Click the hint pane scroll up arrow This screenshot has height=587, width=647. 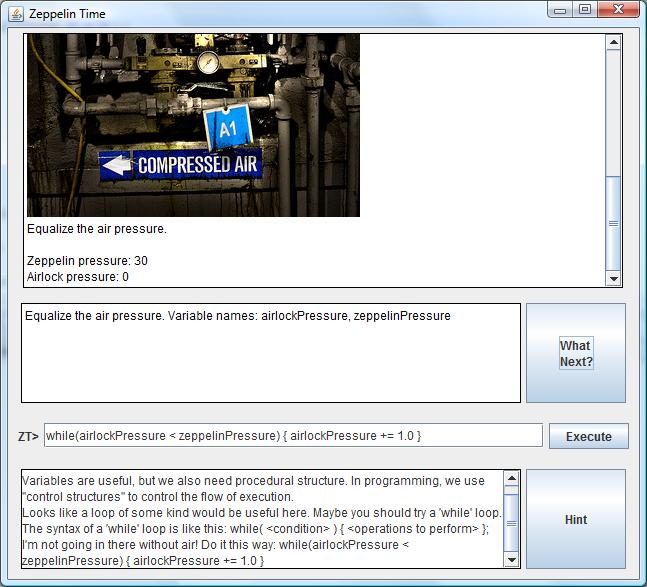pyautogui.click(x=512, y=477)
